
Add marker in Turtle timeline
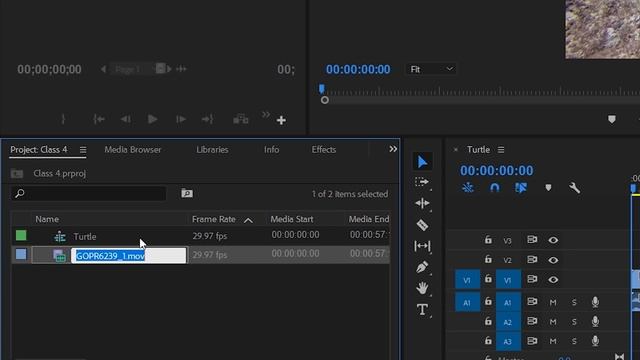(548, 188)
